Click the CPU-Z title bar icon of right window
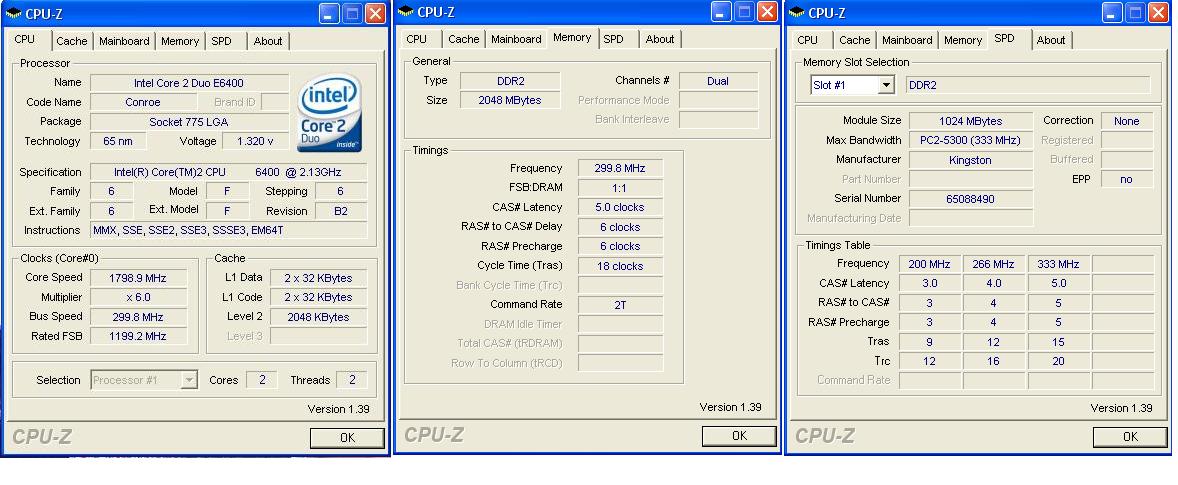 point(796,13)
